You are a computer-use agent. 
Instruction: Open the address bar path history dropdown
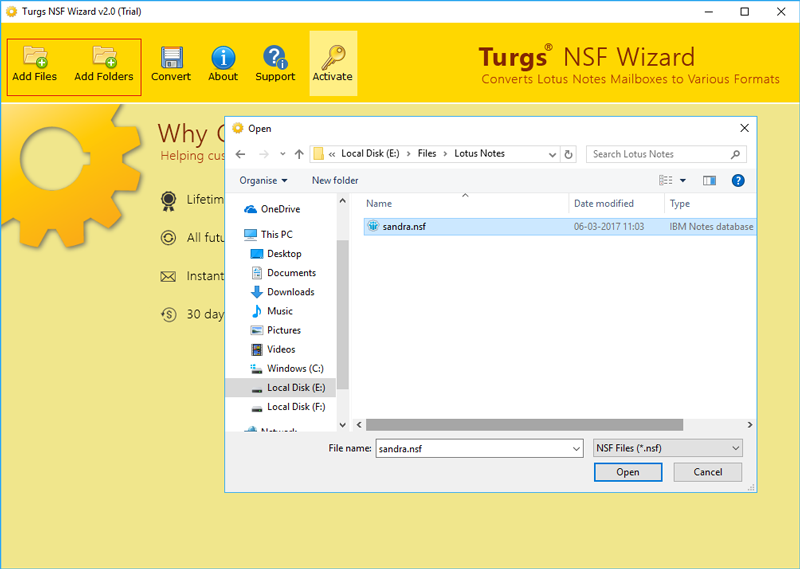(x=552, y=154)
